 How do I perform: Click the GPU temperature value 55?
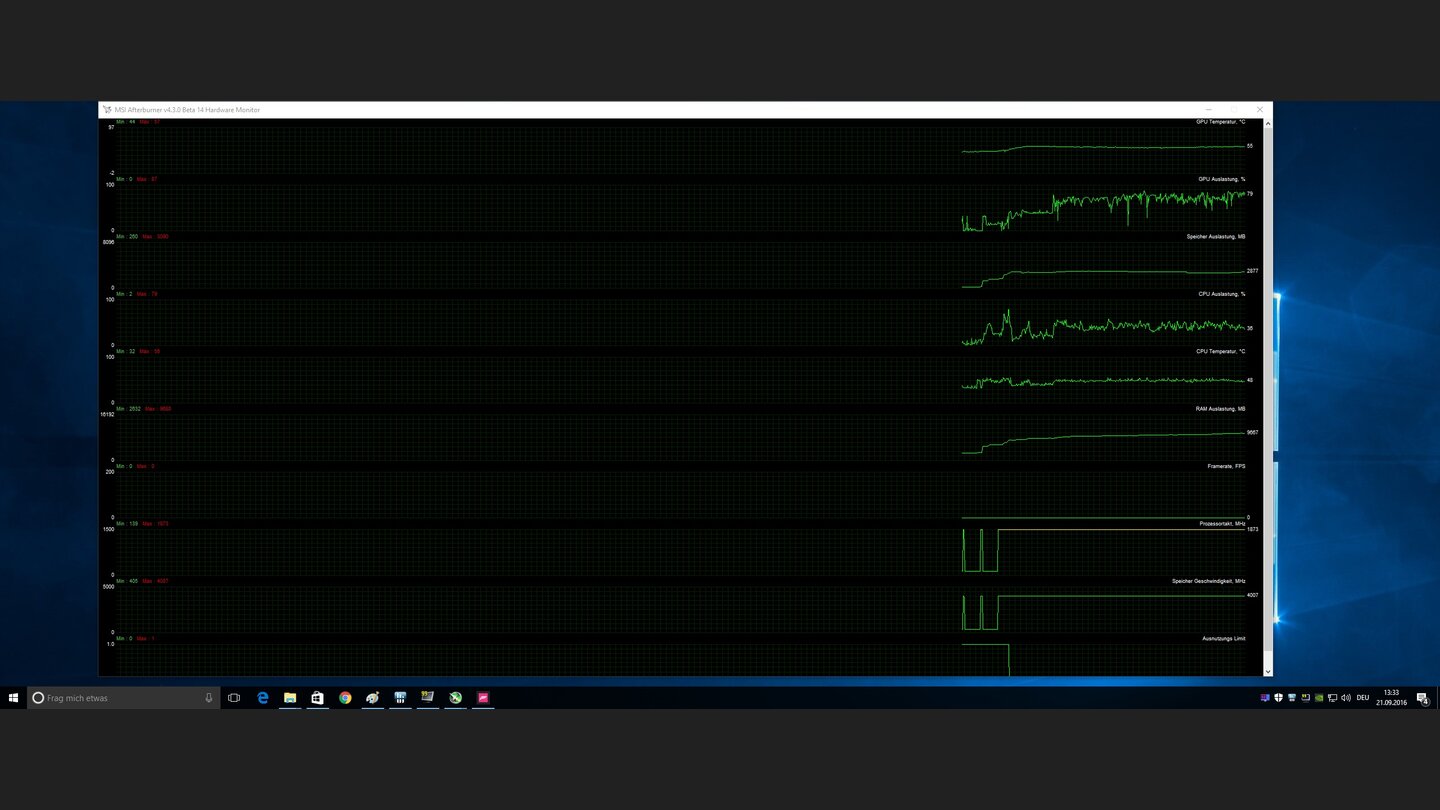[1250, 146]
